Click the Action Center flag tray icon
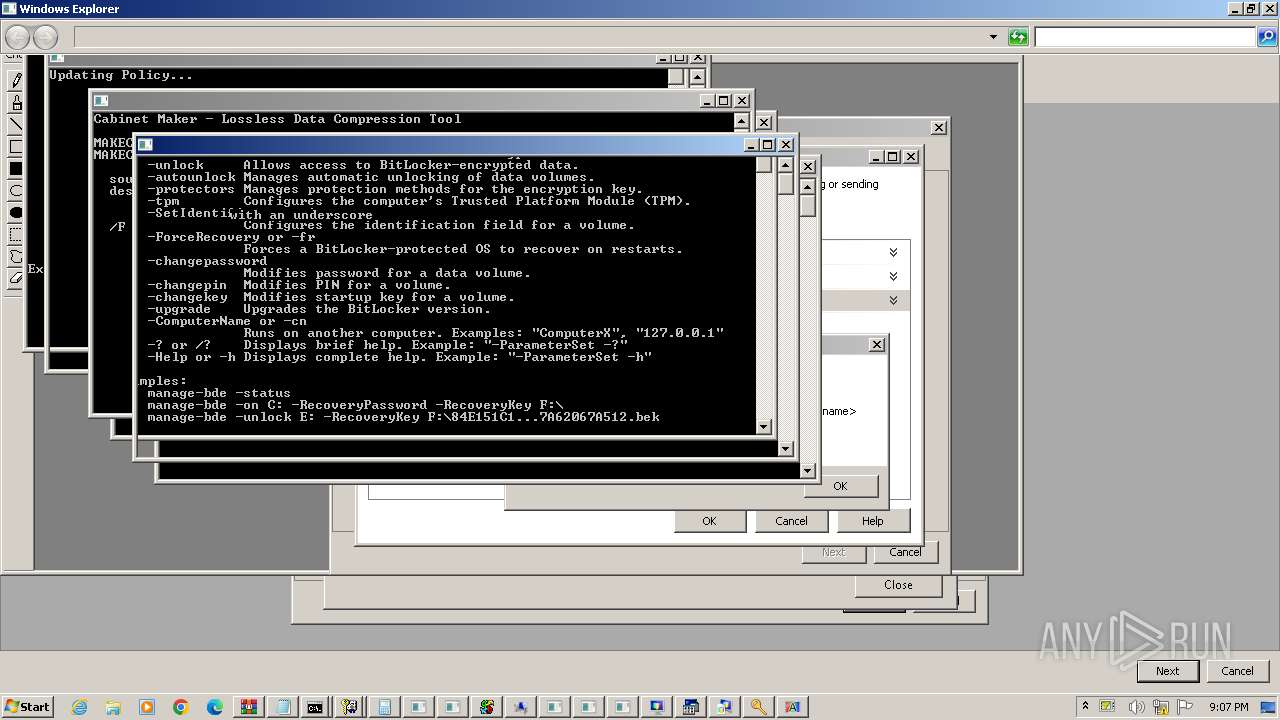This screenshot has width=1280, height=720. click(x=1184, y=706)
